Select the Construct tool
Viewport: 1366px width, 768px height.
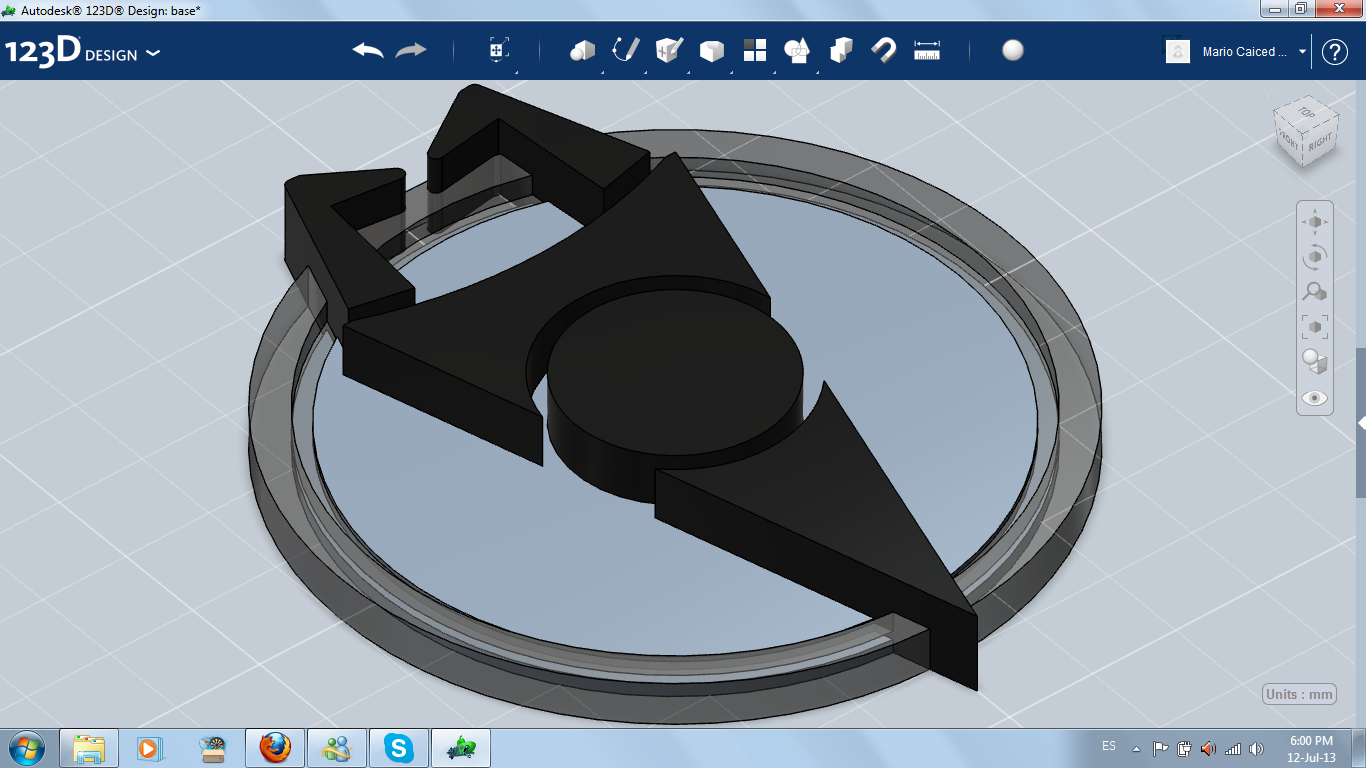[x=669, y=50]
